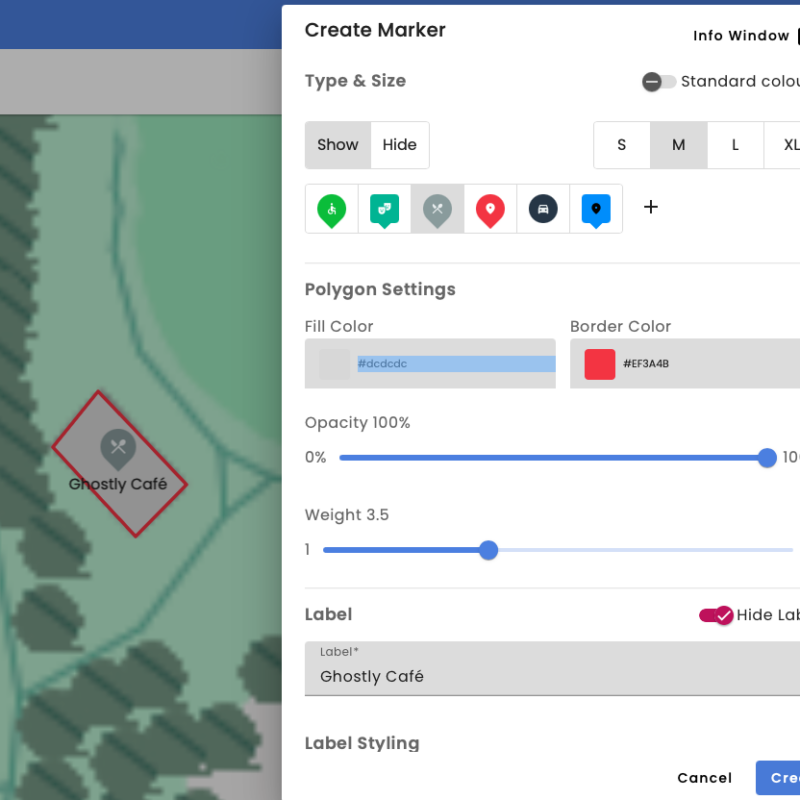This screenshot has width=800, height=800.
Task: Select the Hide option
Action: tap(399, 145)
